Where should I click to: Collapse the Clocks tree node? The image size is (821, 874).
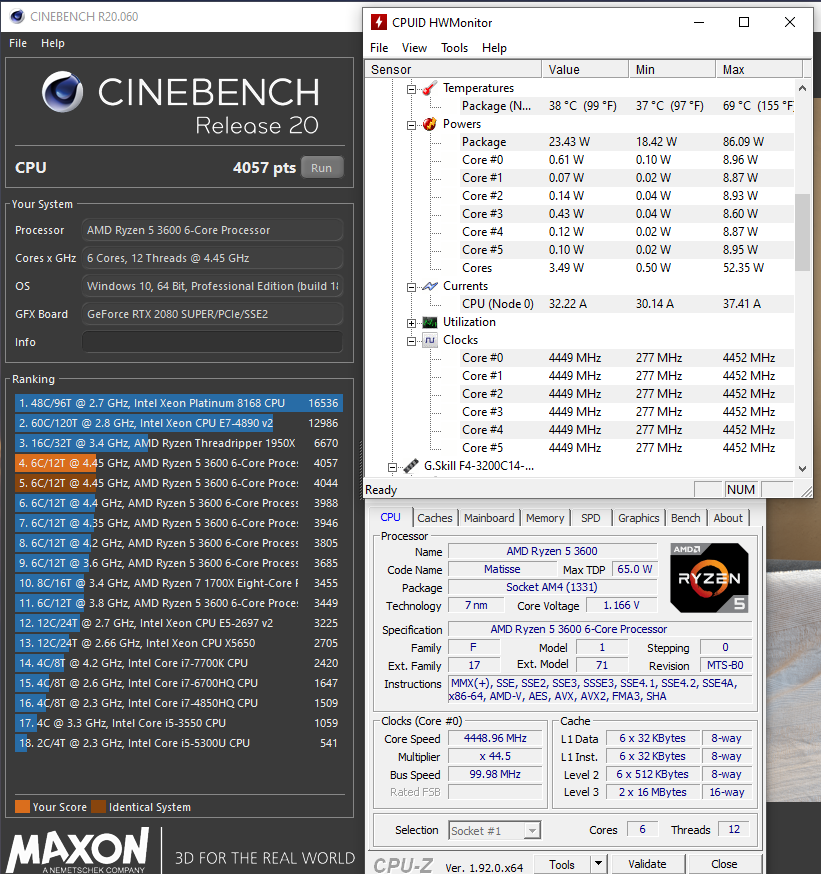[411, 340]
